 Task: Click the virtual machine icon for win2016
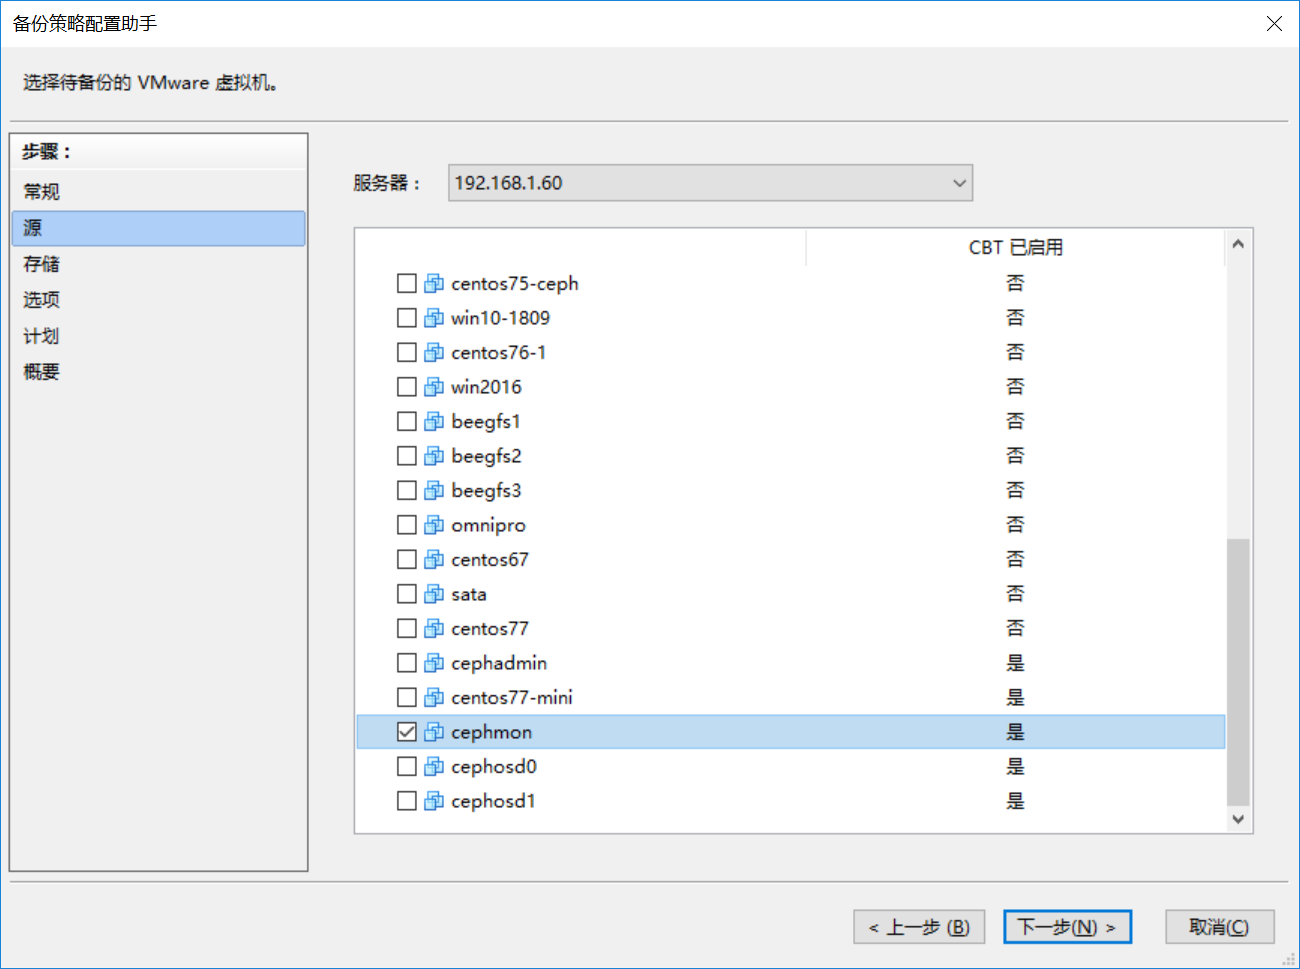[x=433, y=387]
